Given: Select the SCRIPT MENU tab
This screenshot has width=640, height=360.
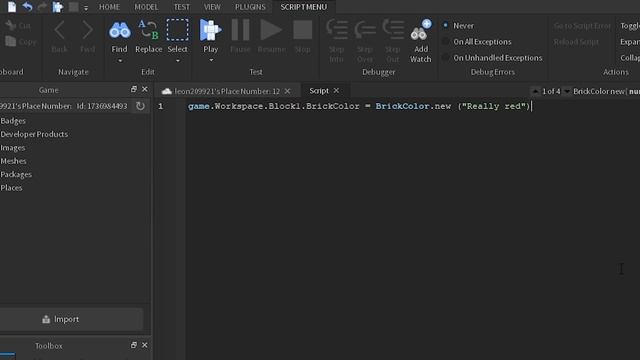Looking at the screenshot, I should click(x=304, y=7).
